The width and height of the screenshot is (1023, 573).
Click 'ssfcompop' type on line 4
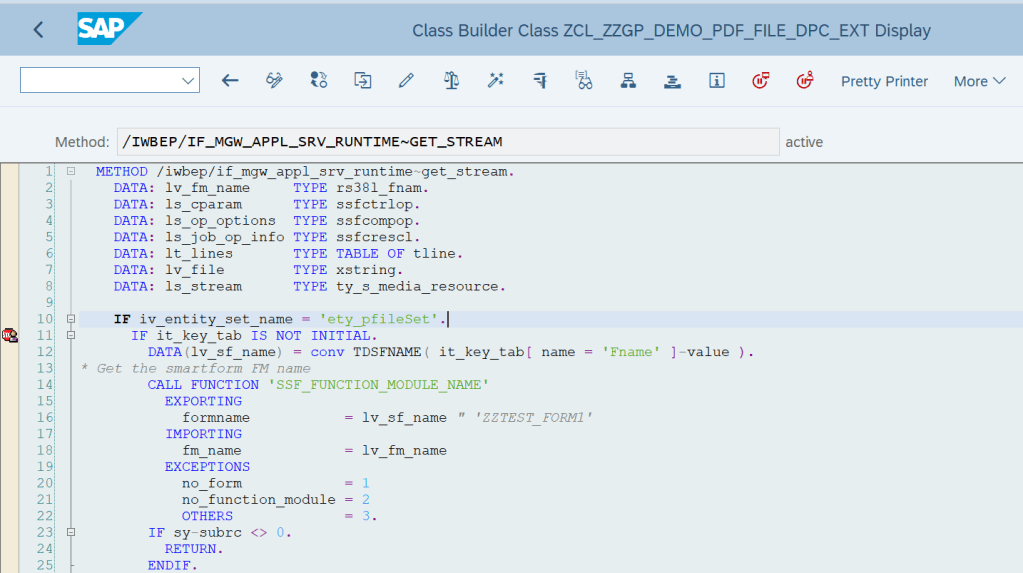[x=374, y=221]
